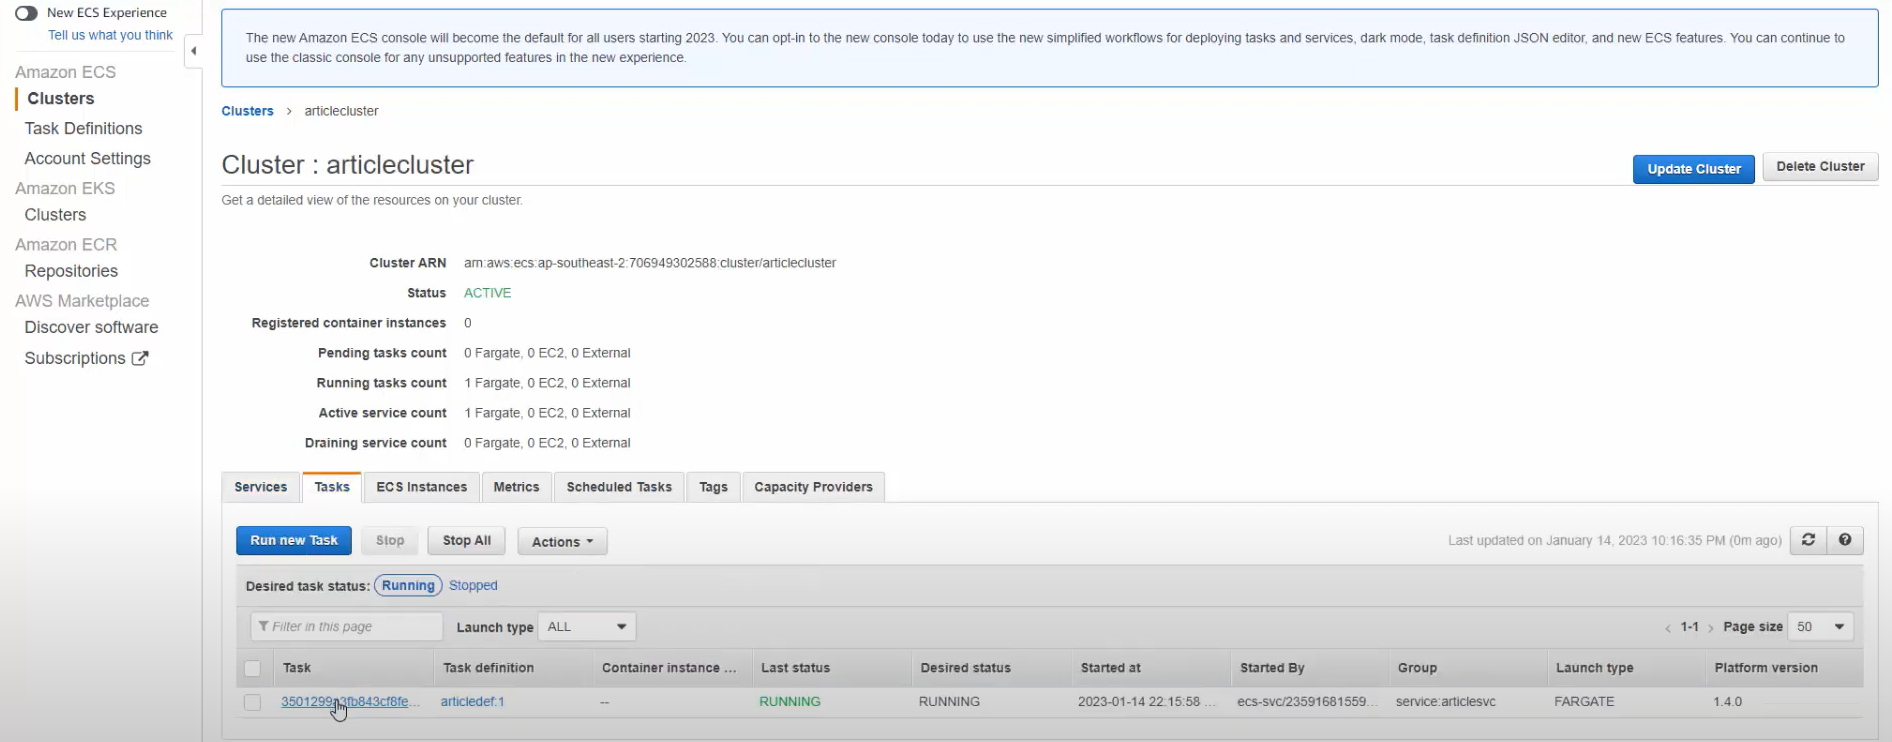
Task: Click the 2023-01-14 22:15:58 started at cell
Action: pyautogui.click(x=1147, y=702)
